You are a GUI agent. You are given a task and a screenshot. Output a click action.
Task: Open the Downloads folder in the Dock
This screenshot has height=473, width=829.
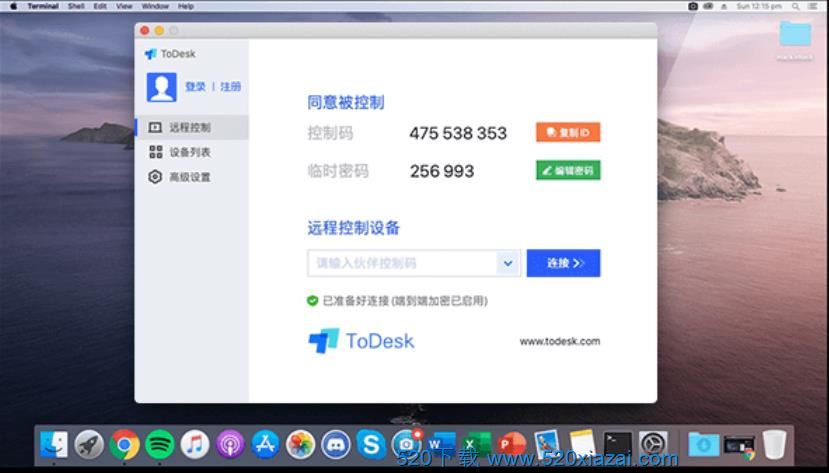[x=704, y=444]
